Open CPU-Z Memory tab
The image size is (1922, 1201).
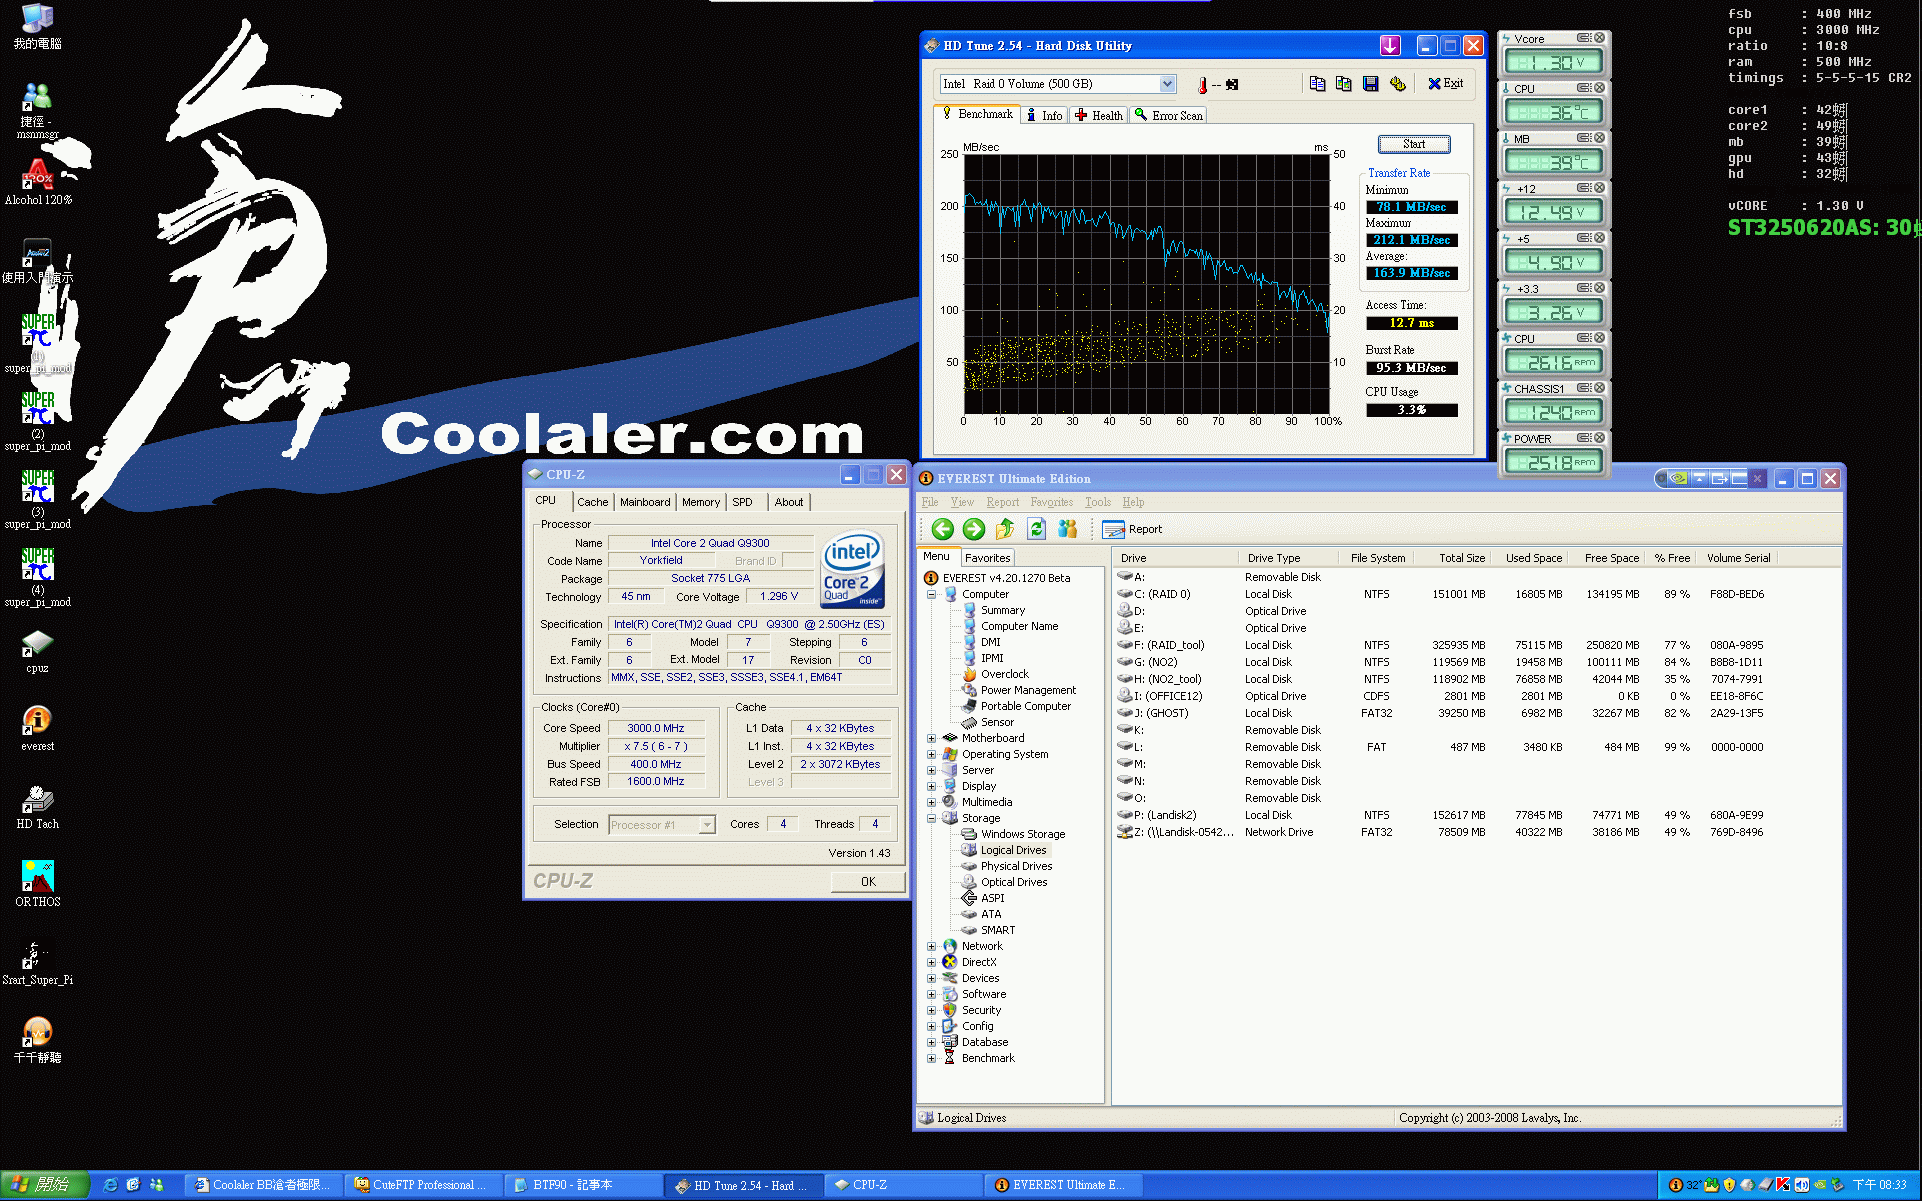701,502
